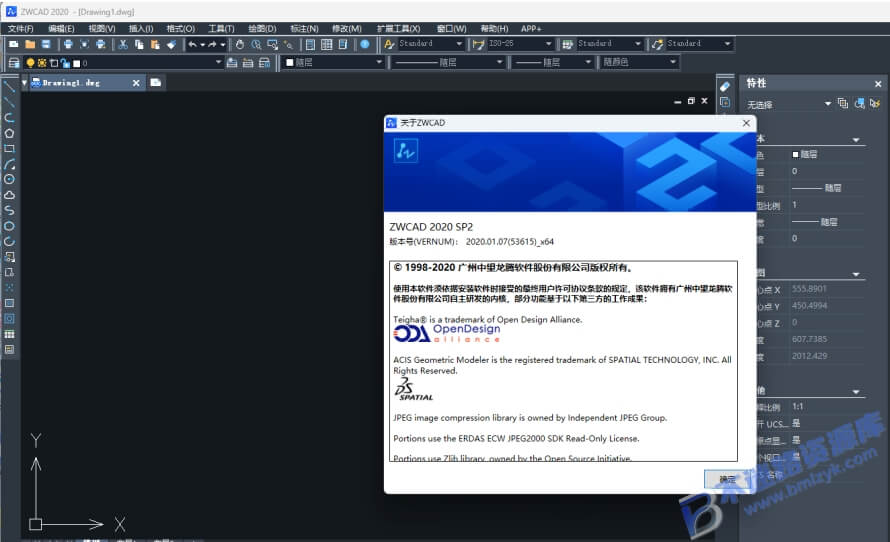Open the 编辑(E) menu

click(61, 28)
